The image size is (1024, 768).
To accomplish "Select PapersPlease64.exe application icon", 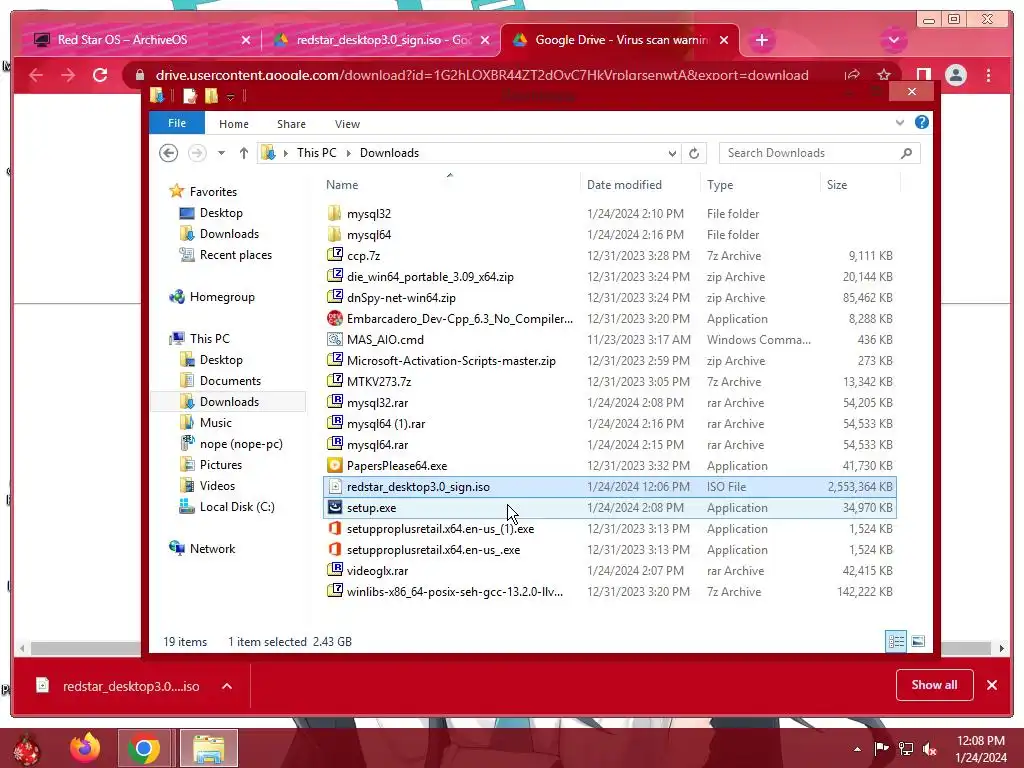I will pyautogui.click(x=334, y=466).
